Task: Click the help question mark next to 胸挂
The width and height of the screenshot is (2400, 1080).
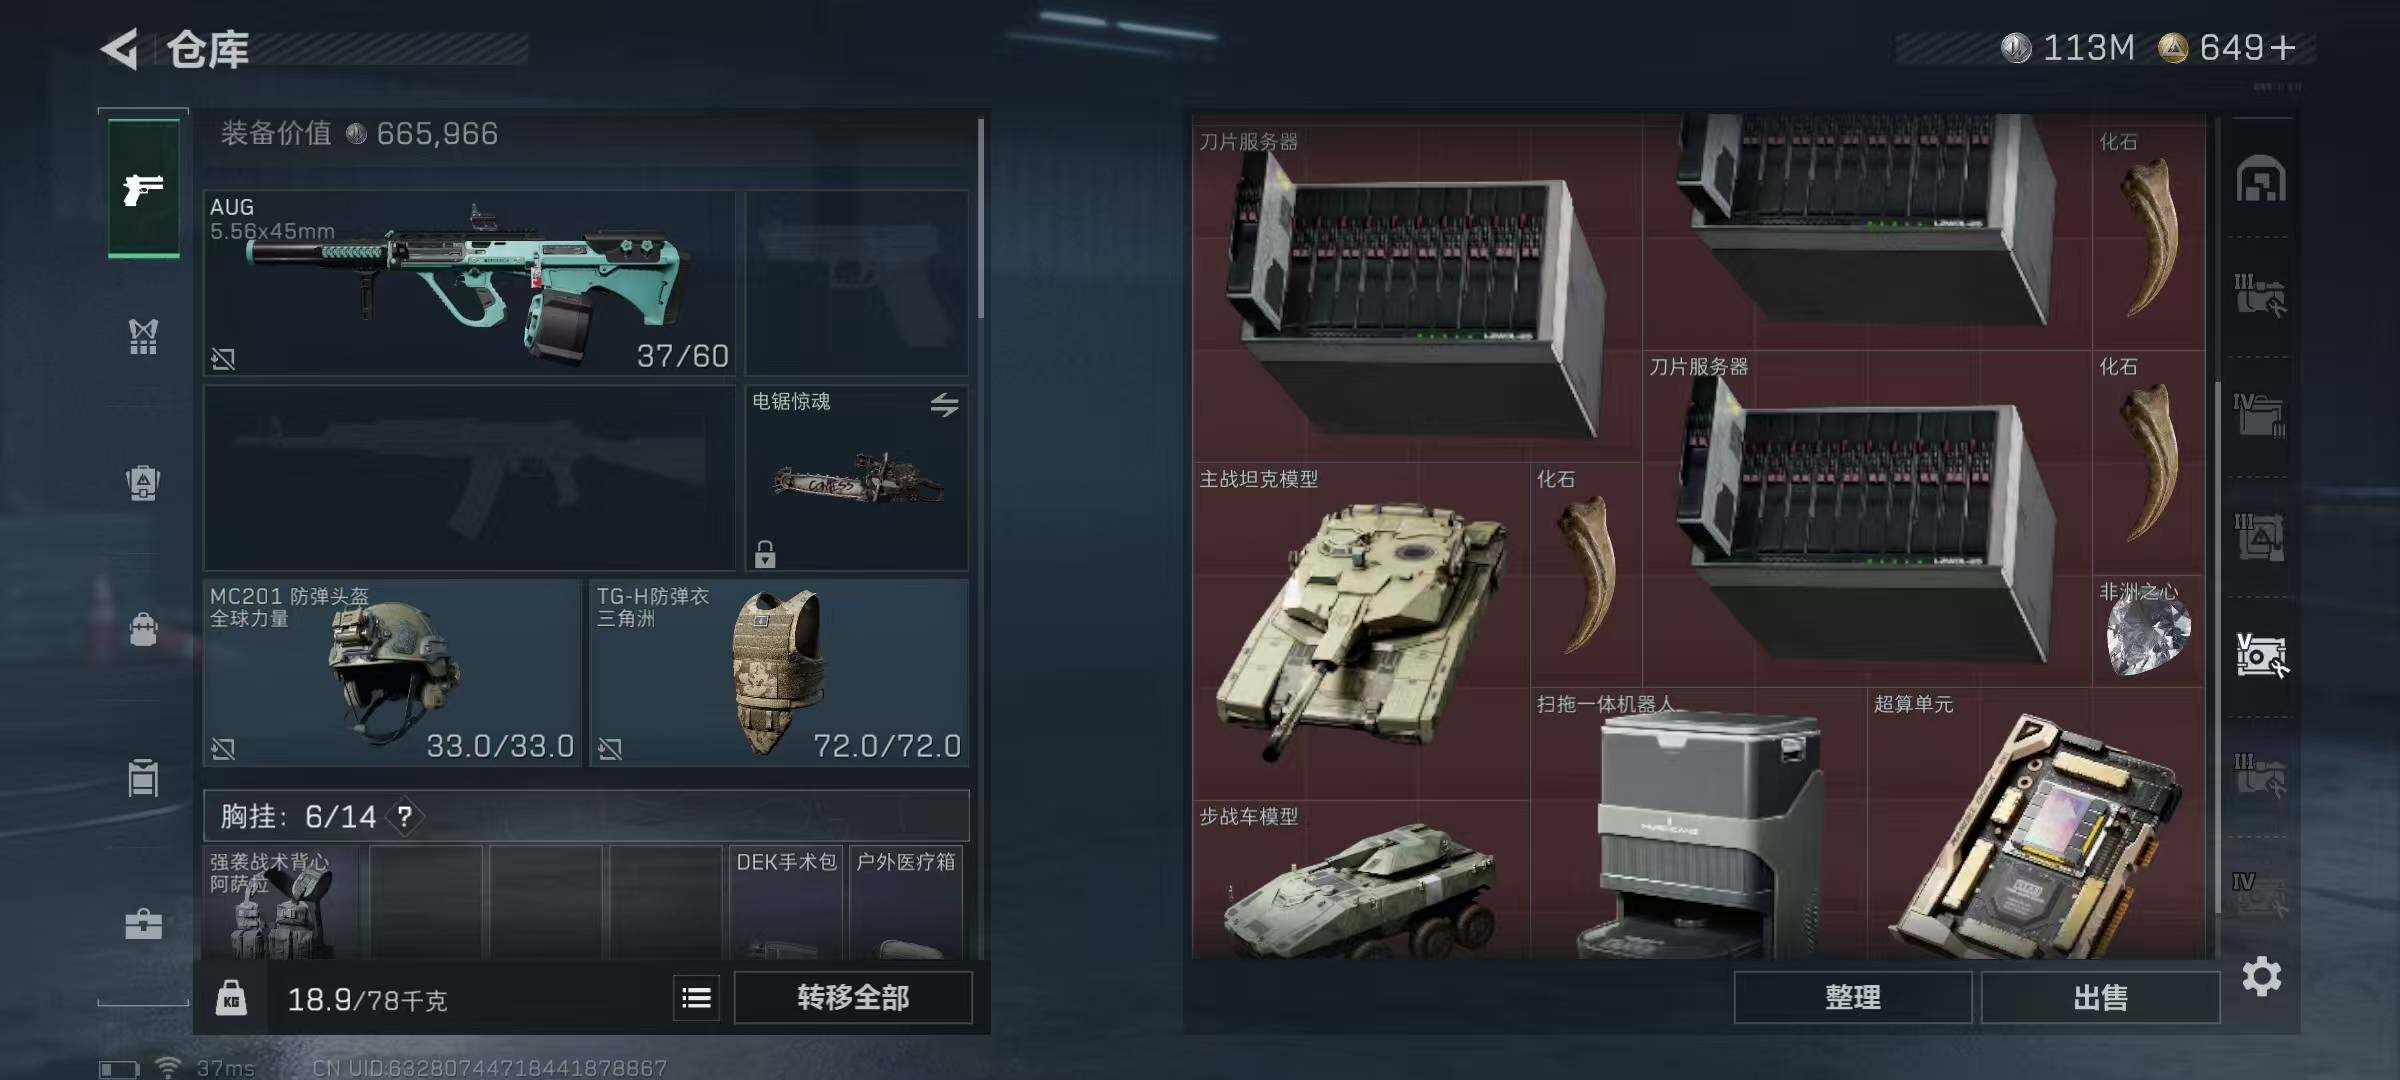Action: pos(404,817)
